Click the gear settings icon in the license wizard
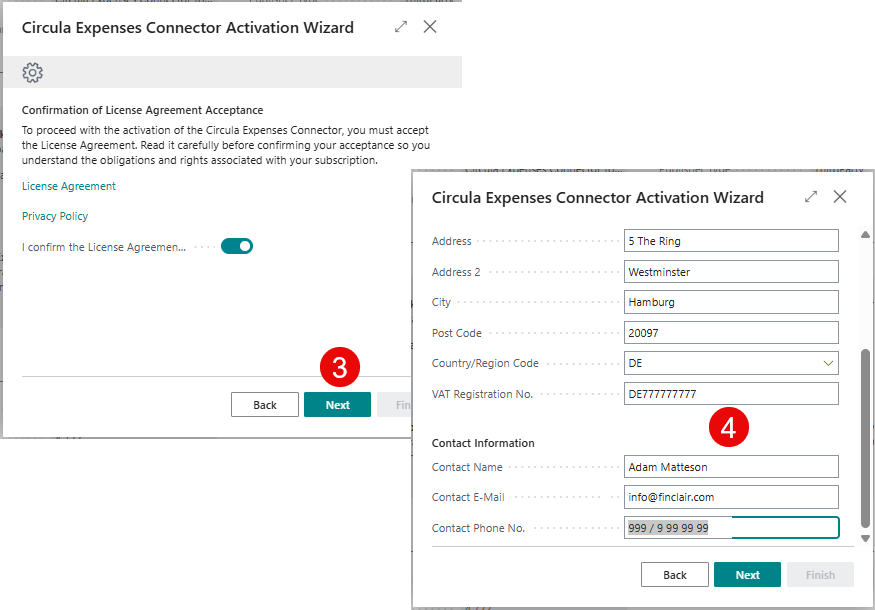Image resolution: width=875 pixels, height=610 pixels. 32,73
